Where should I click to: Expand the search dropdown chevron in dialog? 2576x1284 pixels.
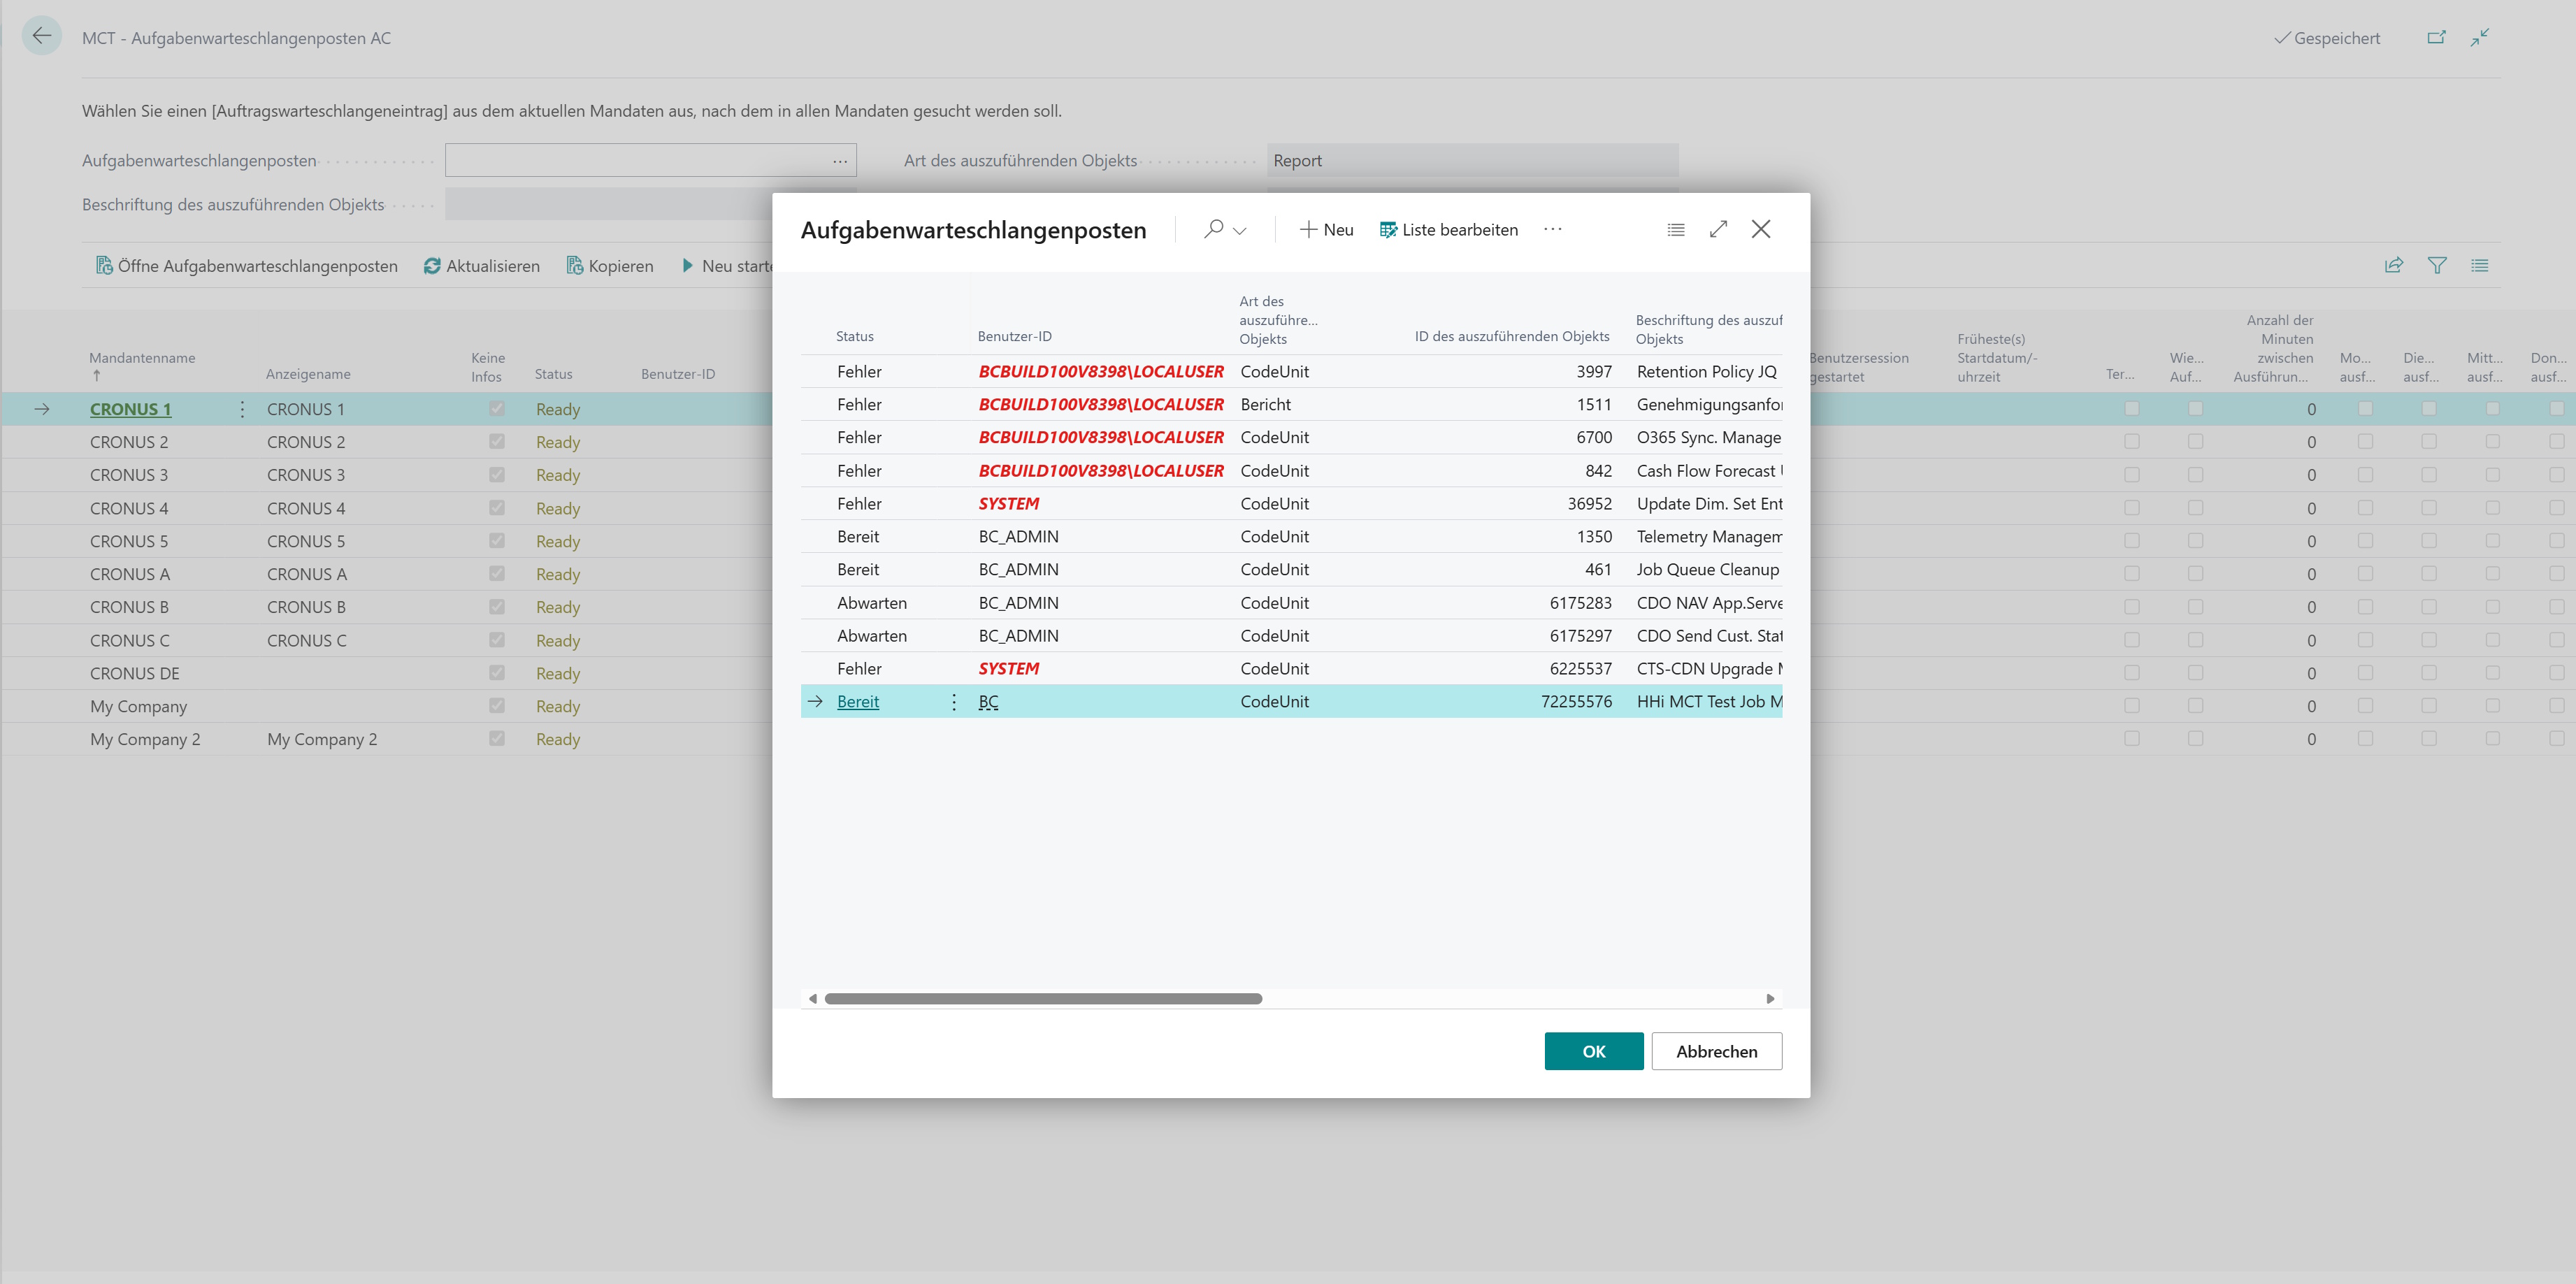click(x=1240, y=230)
